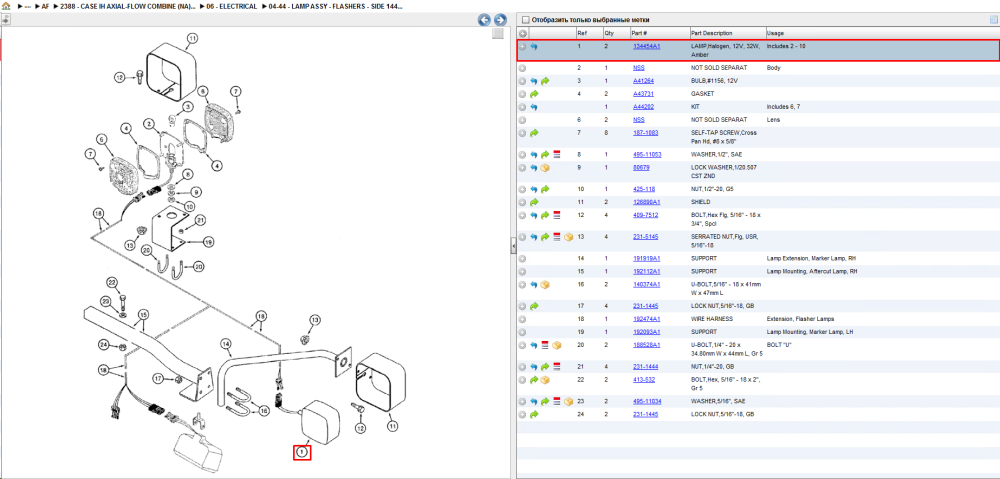This screenshot has height=479, width=1000.
Task: Expand the collapsed '...' breadcrumb level
Action: [x=27, y=6]
